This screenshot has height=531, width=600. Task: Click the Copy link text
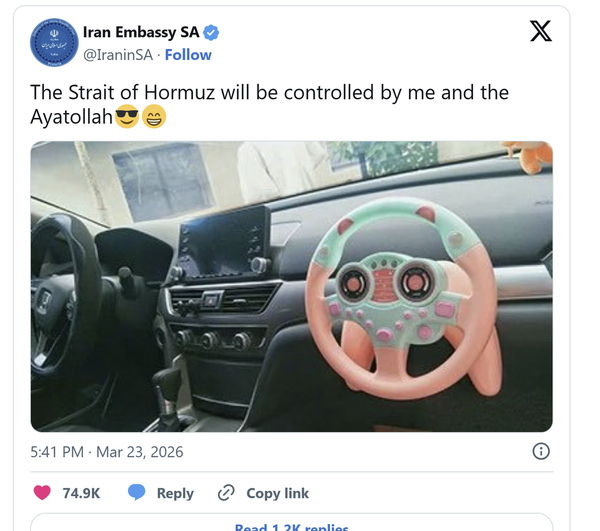[277, 493]
